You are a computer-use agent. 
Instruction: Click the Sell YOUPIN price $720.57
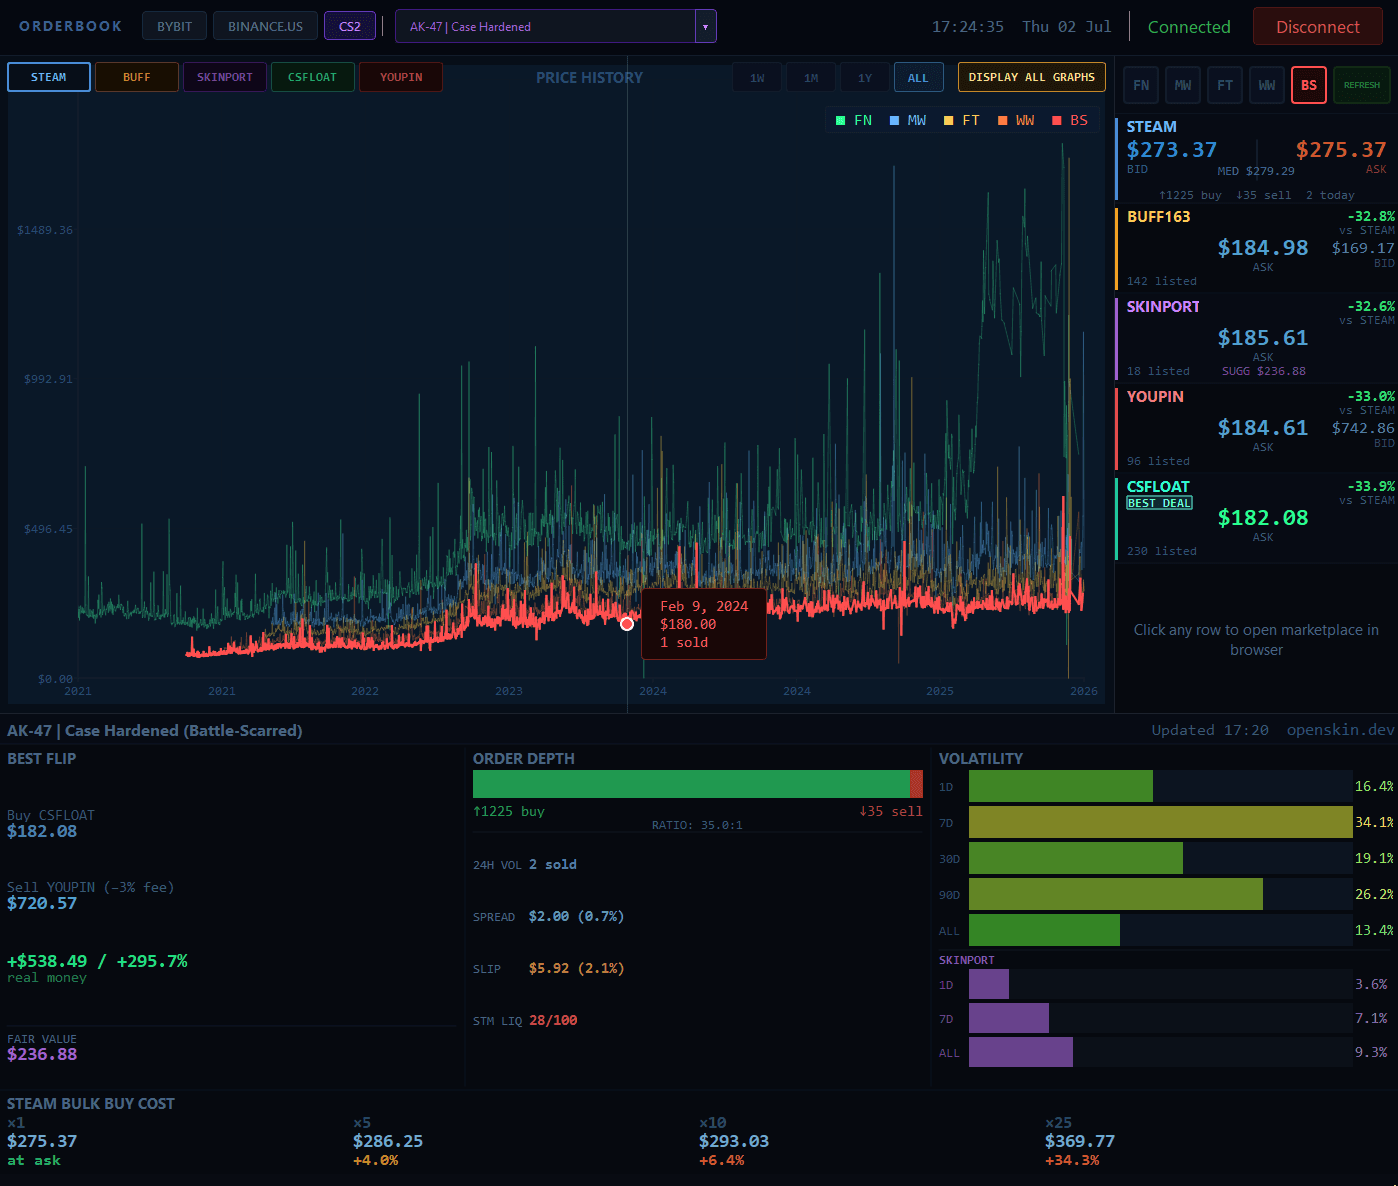click(42, 903)
